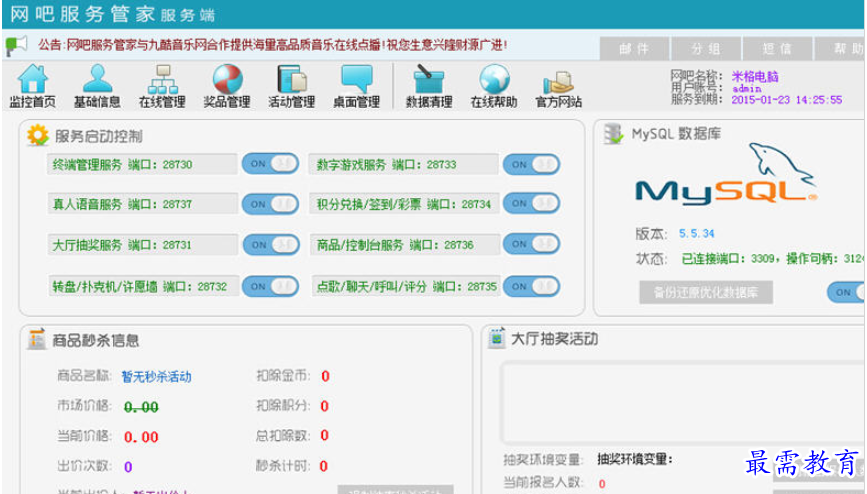Click the 秒杀计时 value 0

(x=323, y=466)
